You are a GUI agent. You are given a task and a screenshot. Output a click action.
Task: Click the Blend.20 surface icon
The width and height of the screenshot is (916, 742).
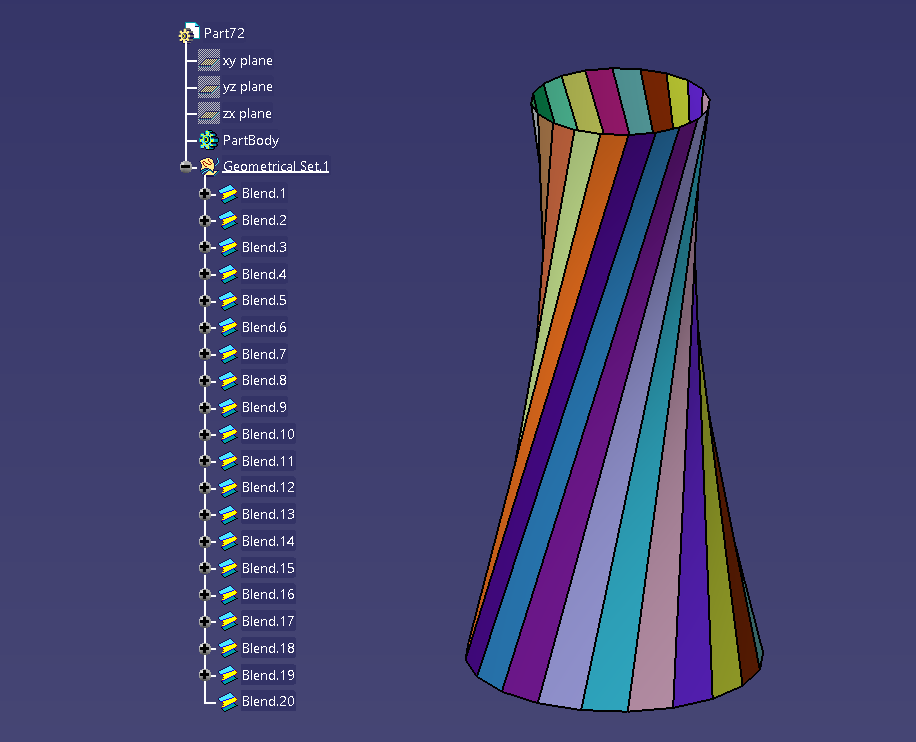[x=228, y=701]
